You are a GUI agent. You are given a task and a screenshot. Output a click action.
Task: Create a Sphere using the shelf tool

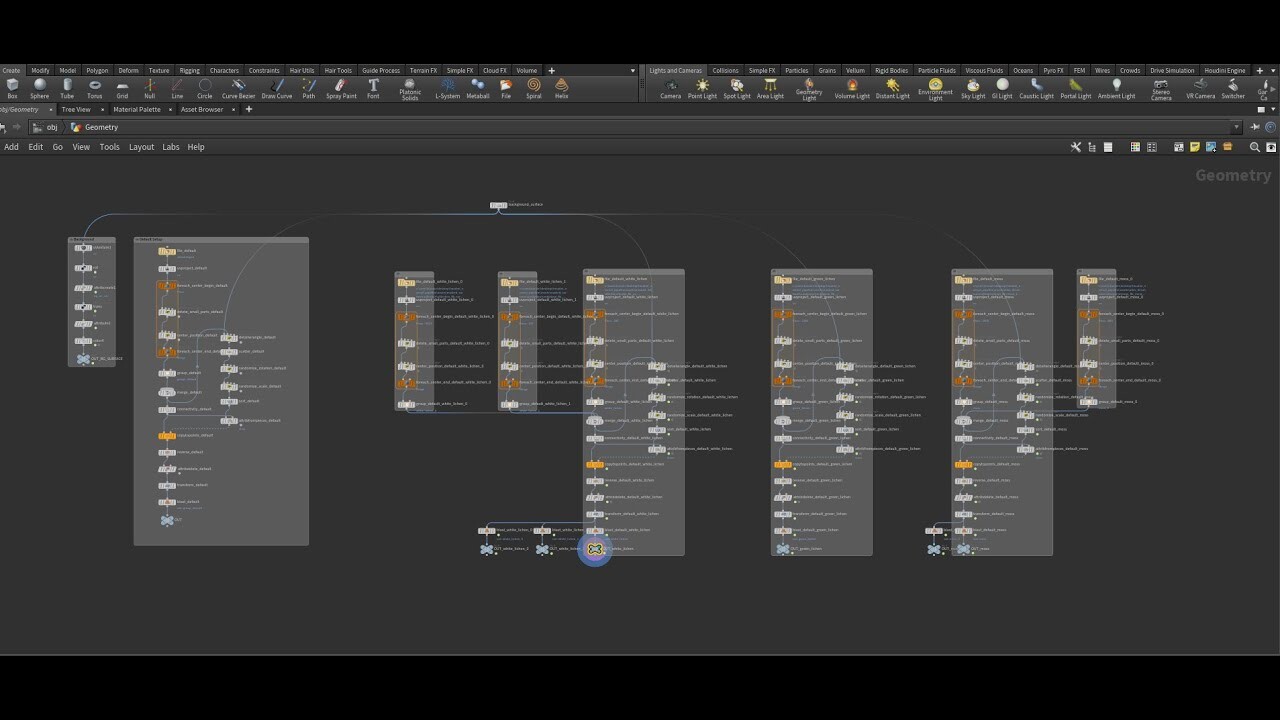pos(40,87)
